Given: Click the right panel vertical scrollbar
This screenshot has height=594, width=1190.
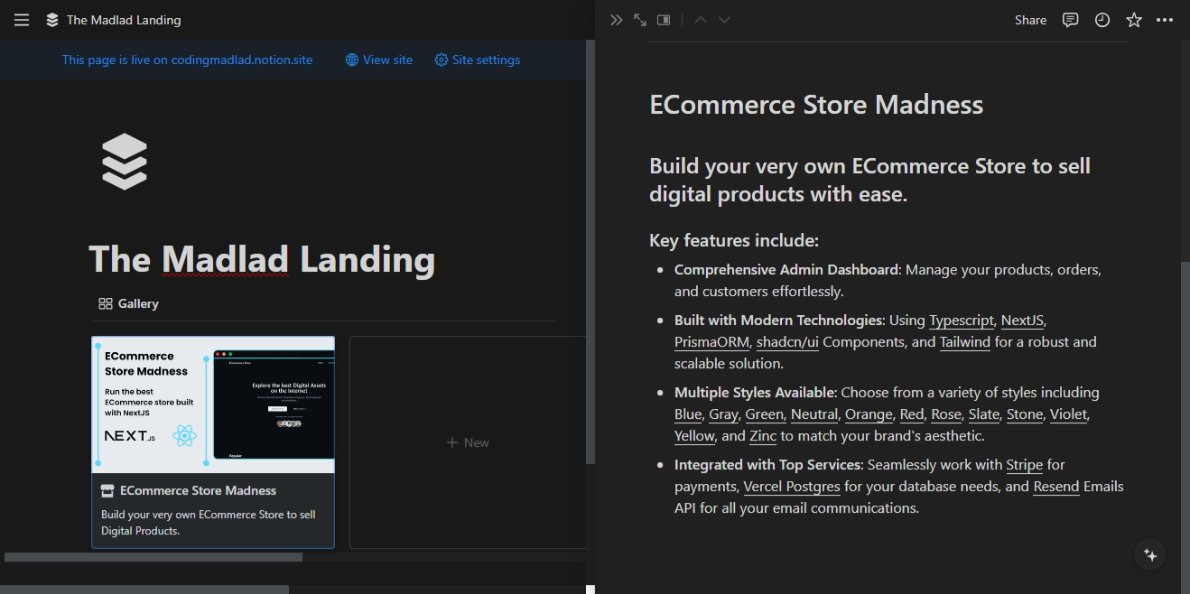Looking at the screenshot, I should pos(1185,429).
